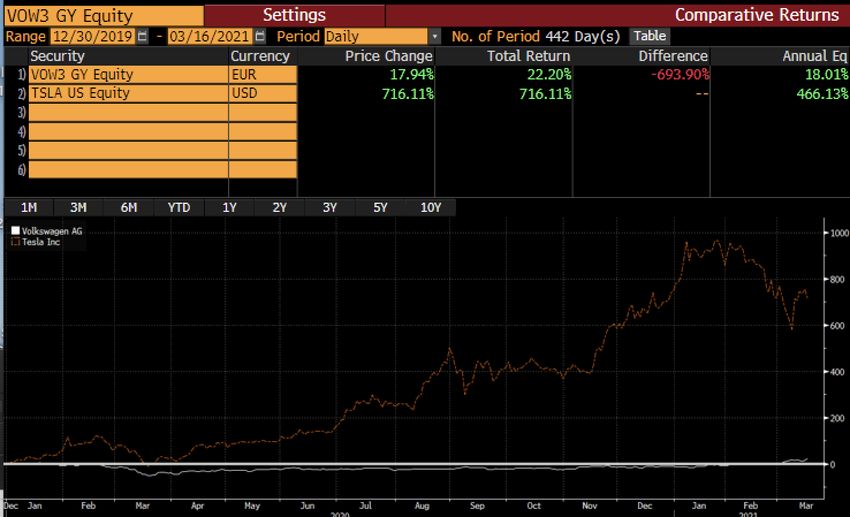Set chart range to 1M
The height and width of the screenshot is (517, 850).
pos(29,208)
